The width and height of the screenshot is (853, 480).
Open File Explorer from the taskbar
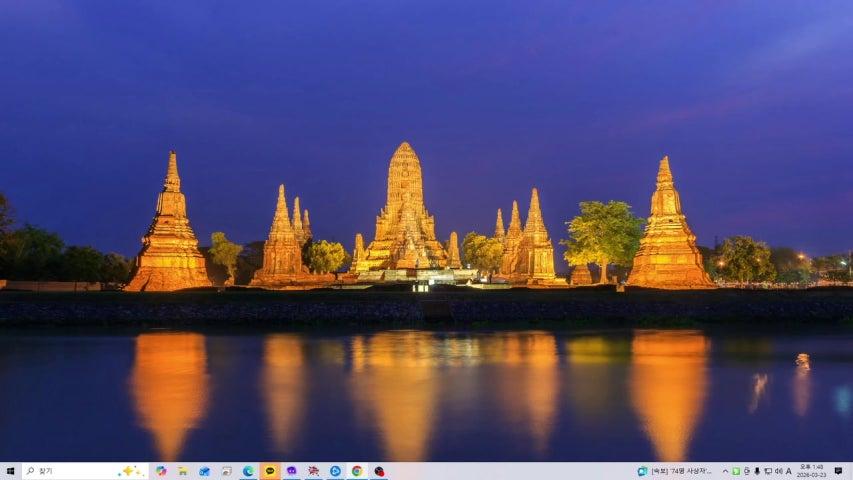click(x=182, y=471)
